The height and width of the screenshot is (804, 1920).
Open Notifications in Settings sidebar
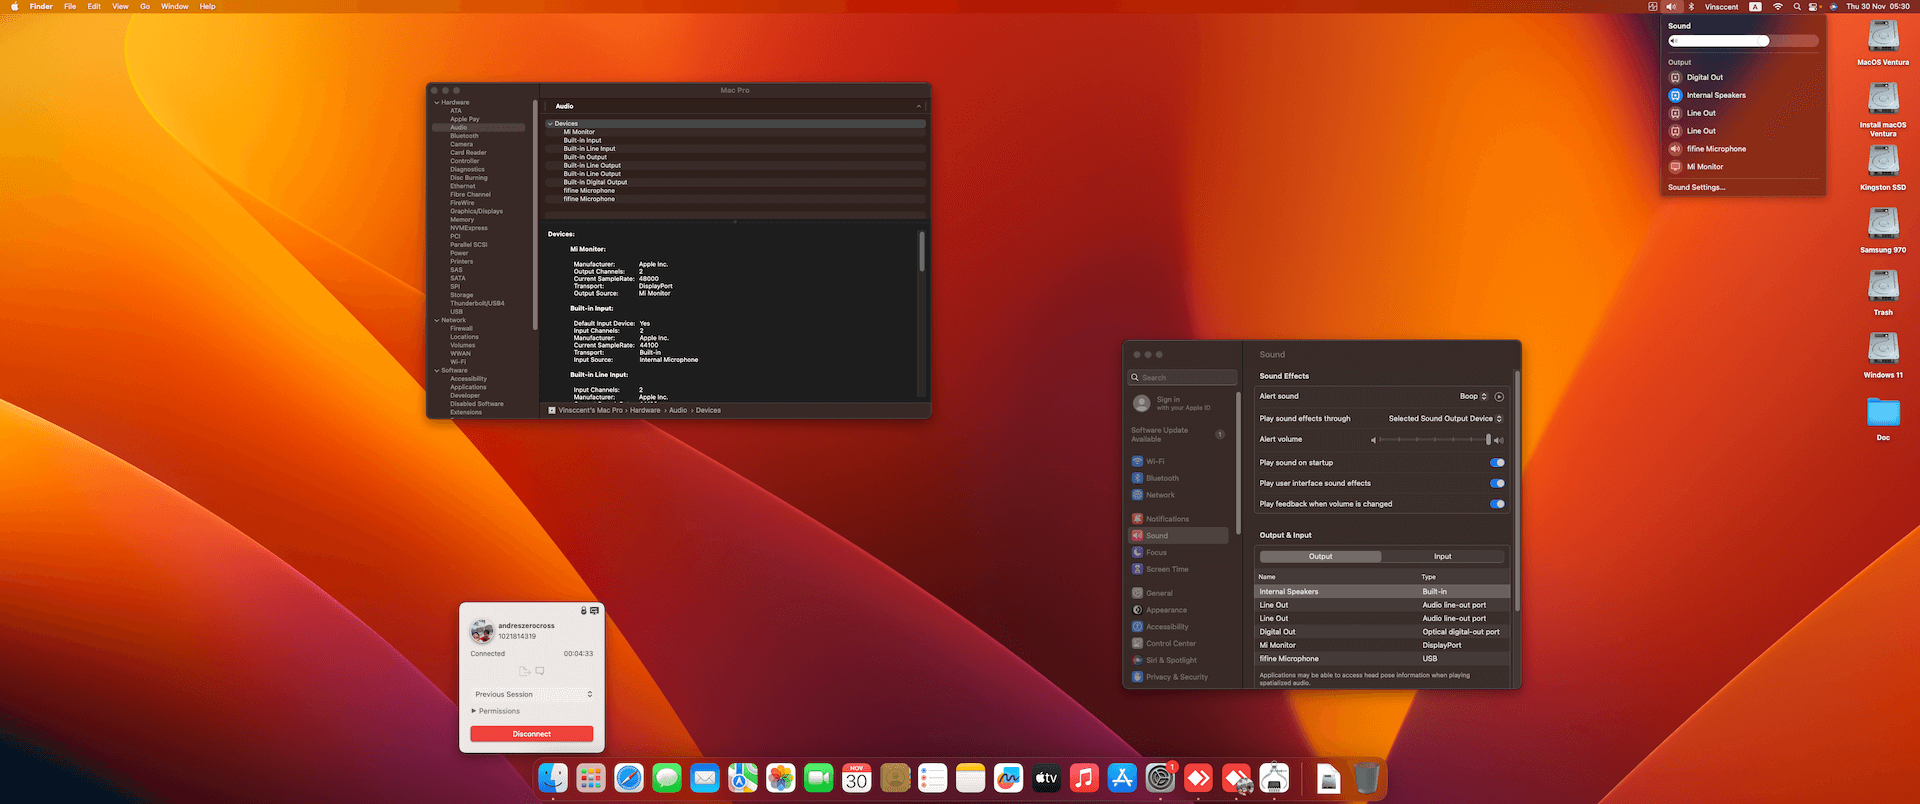[x=1180, y=519]
